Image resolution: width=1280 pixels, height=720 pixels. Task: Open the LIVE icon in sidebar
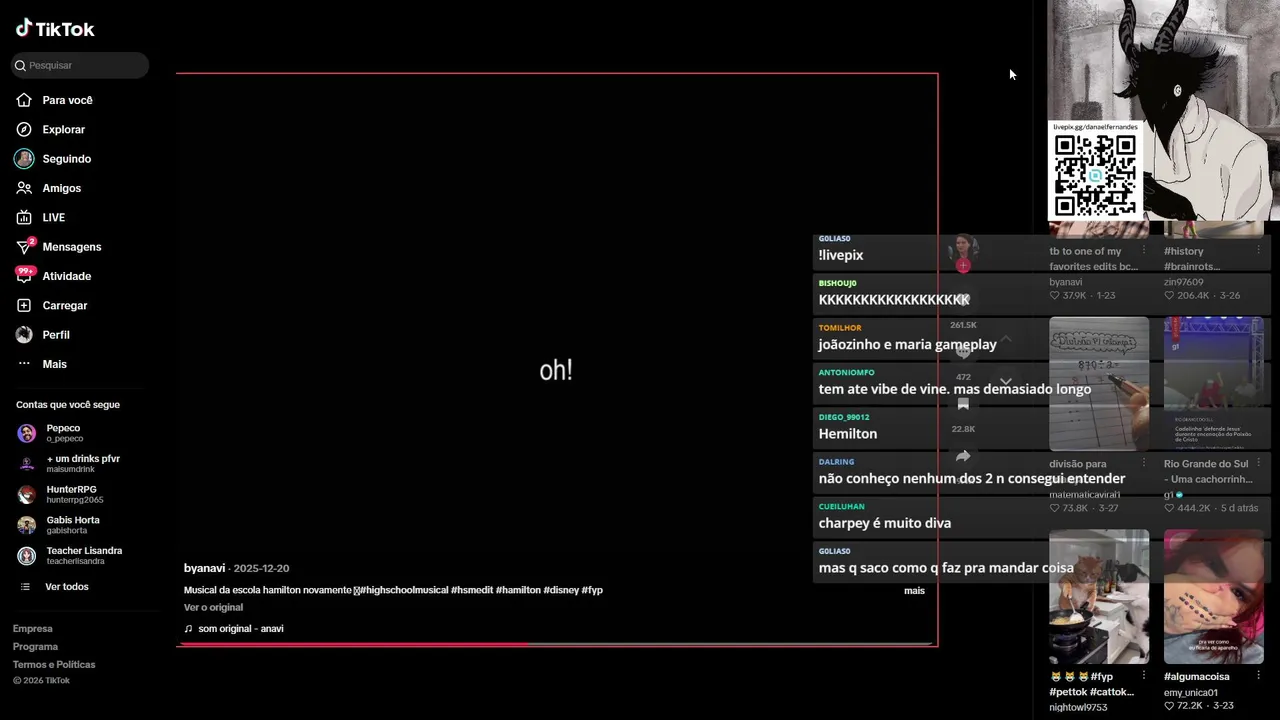click(x=24, y=218)
